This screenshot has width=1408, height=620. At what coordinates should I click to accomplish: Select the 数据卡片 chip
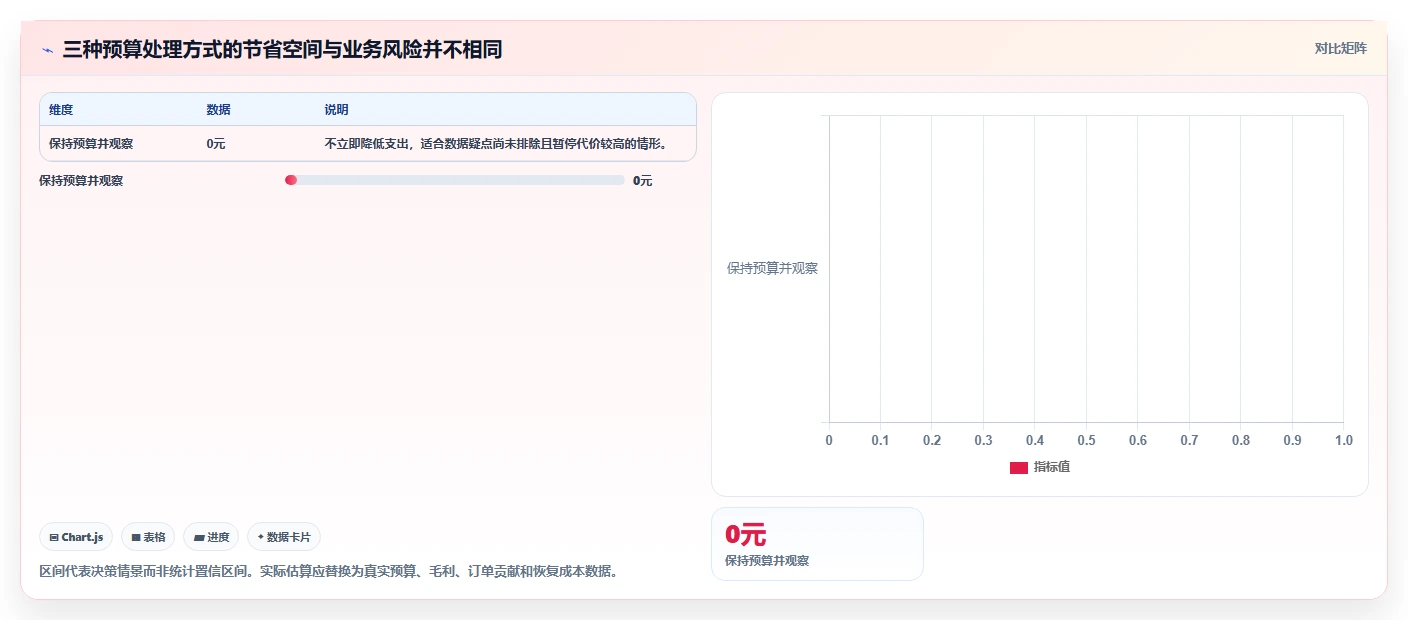point(284,537)
